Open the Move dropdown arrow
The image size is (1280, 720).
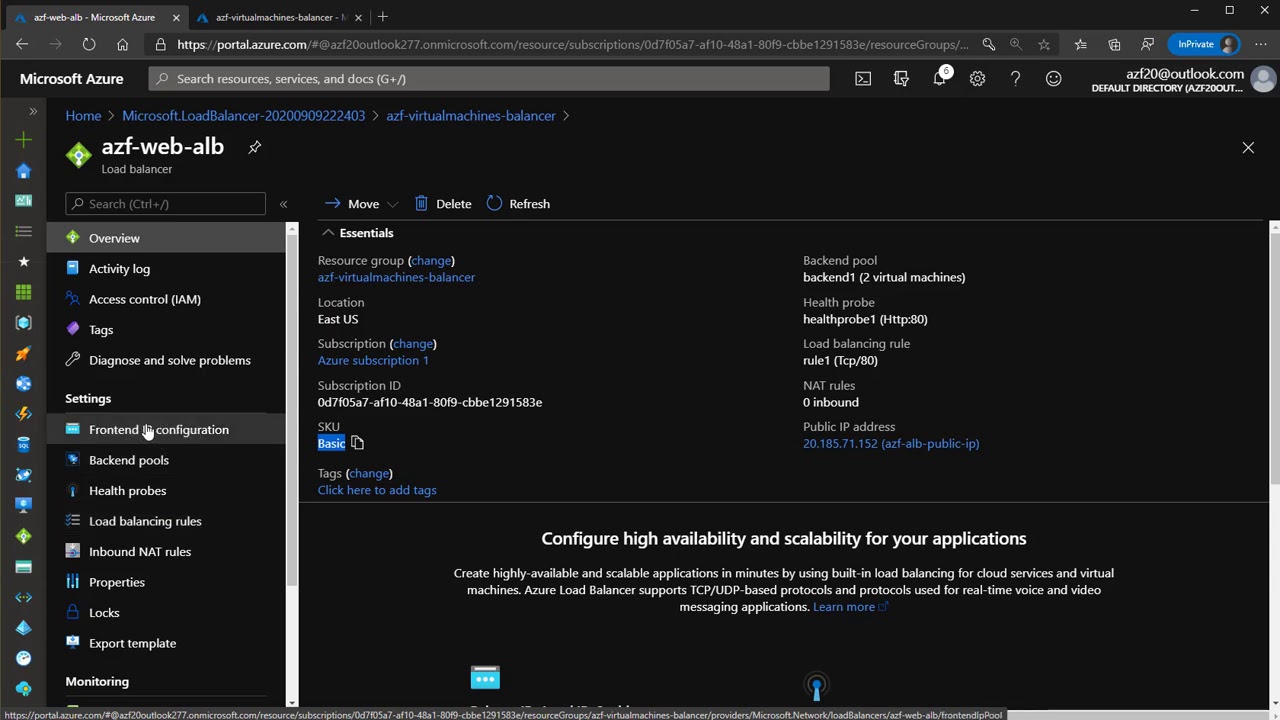(x=393, y=204)
